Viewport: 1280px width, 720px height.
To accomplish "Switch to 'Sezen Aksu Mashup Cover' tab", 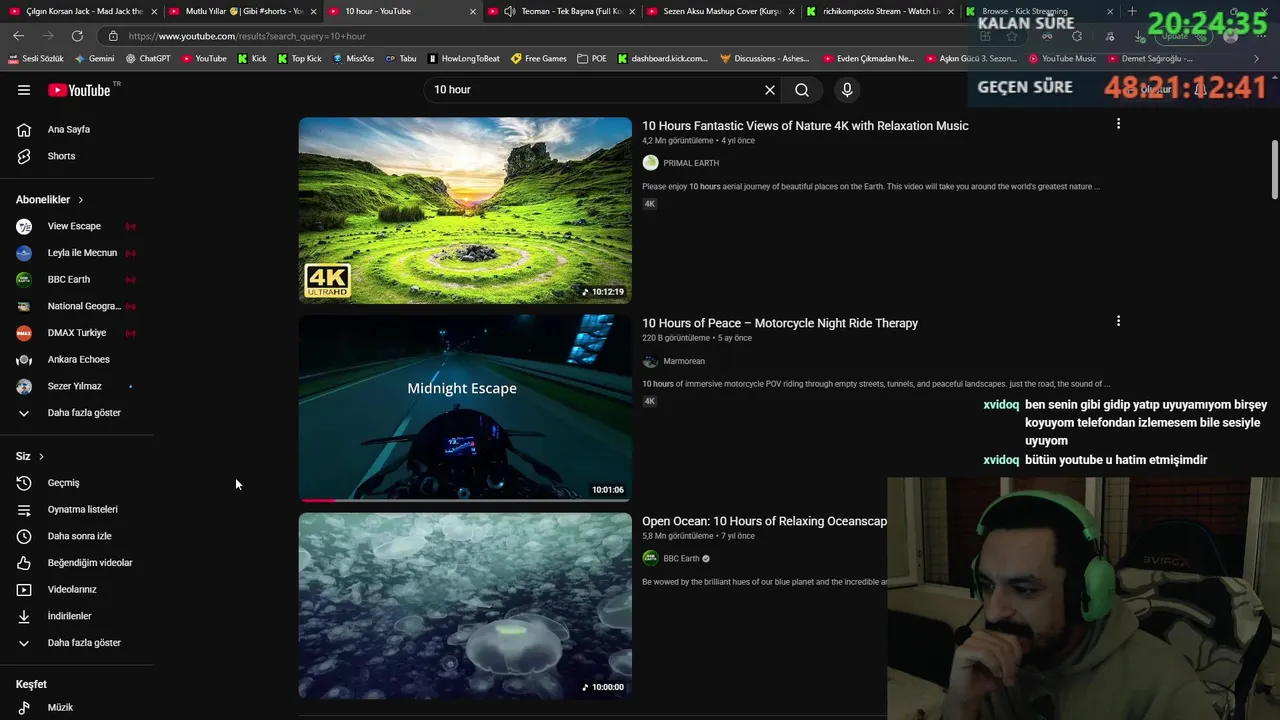I will click(721, 11).
